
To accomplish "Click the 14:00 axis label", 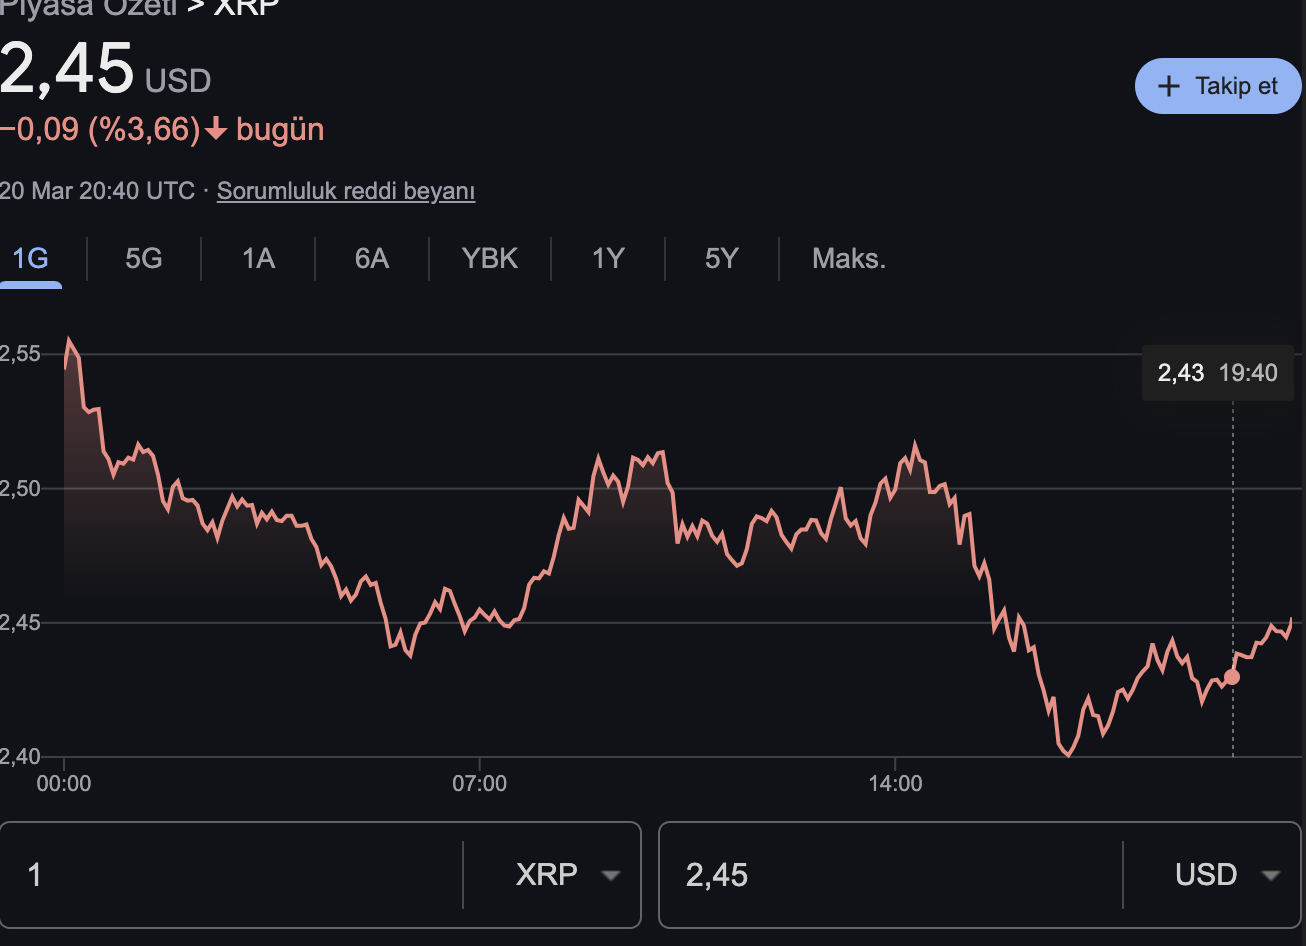I will tap(895, 783).
